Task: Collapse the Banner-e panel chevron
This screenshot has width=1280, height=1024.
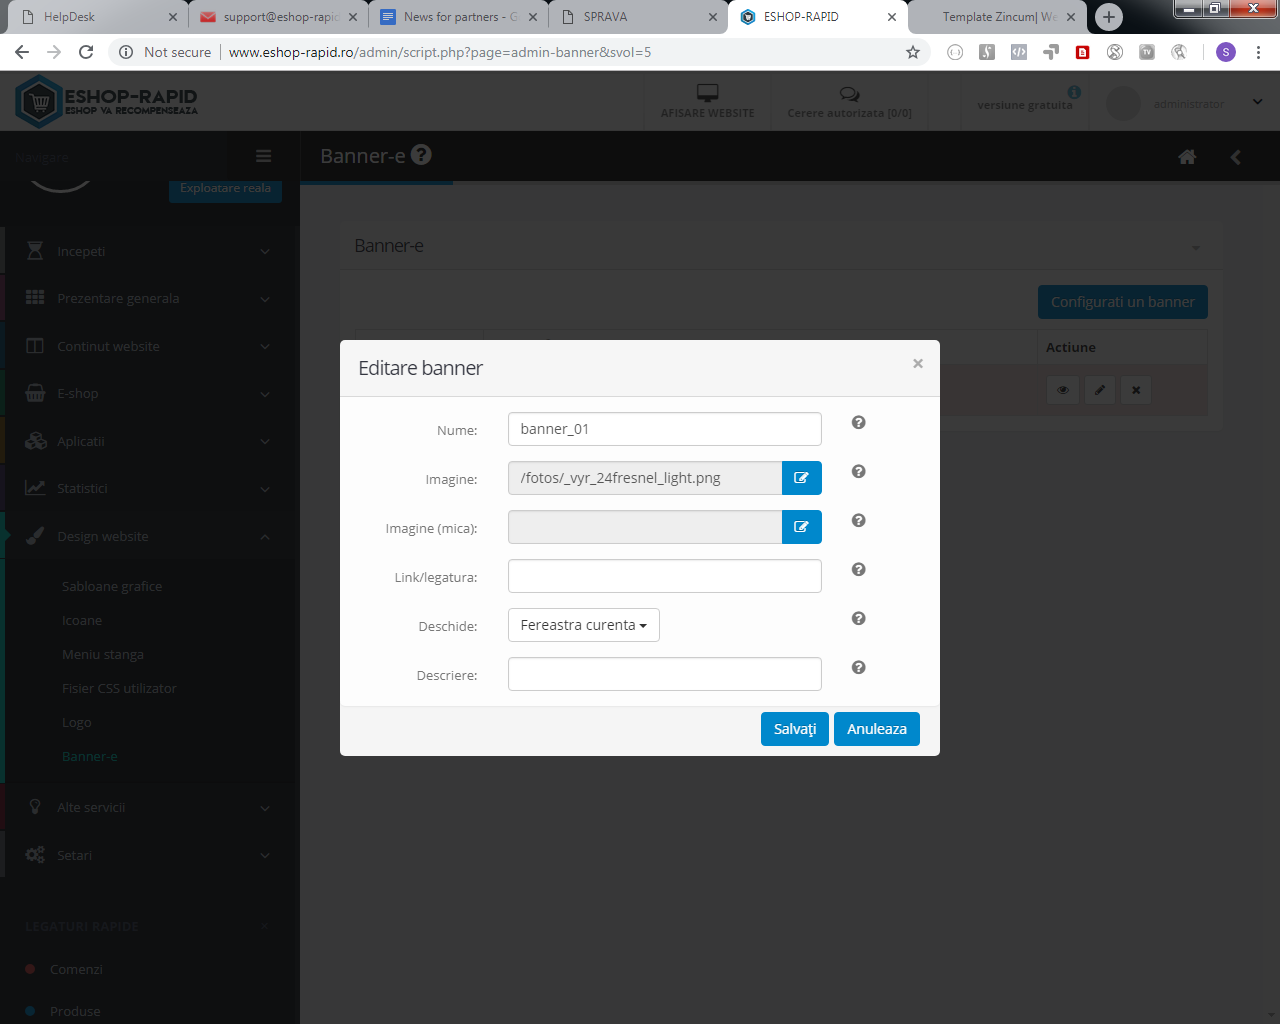Action: click(x=1195, y=247)
